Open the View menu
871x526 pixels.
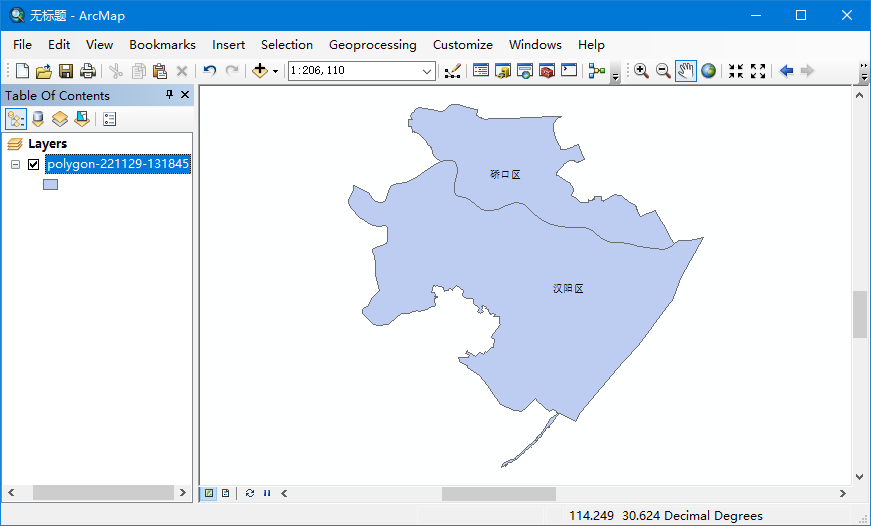pyautogui.click(x=99, y=44)
